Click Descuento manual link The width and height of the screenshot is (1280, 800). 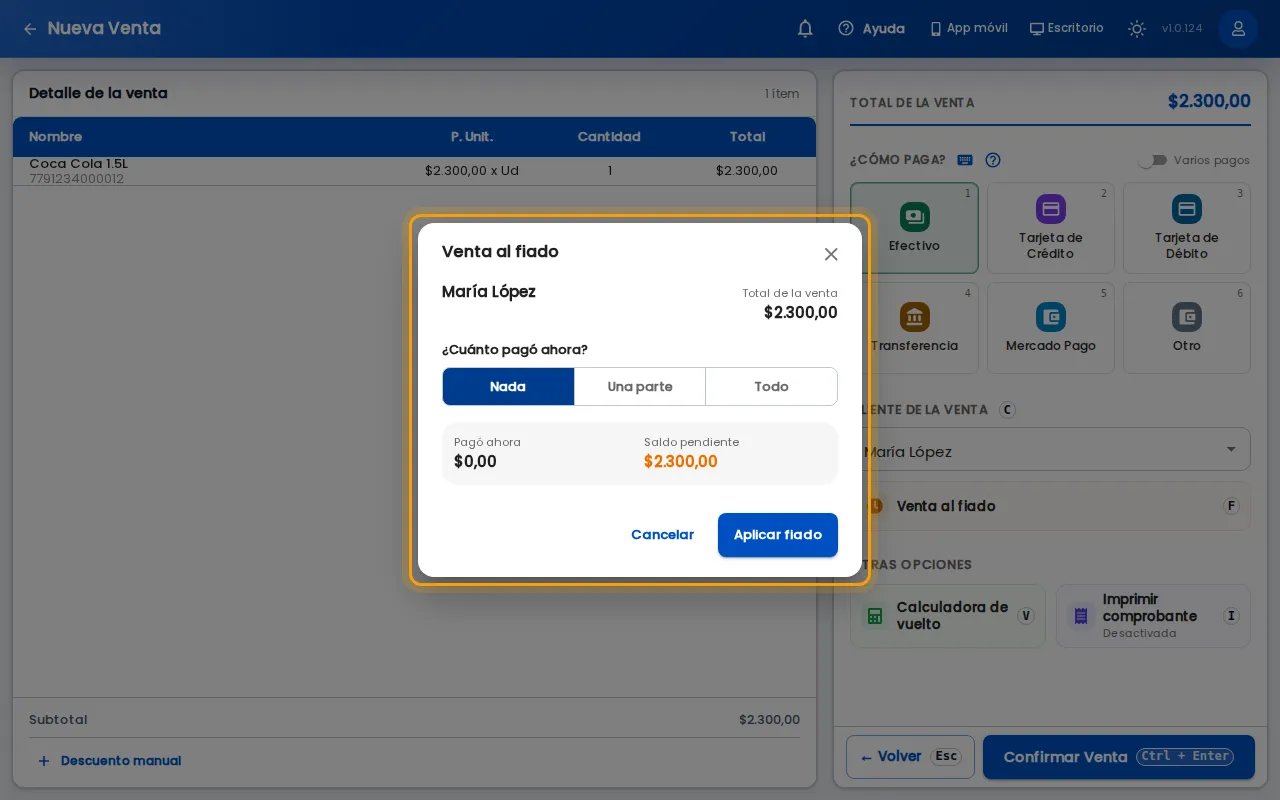pos(109,761)
